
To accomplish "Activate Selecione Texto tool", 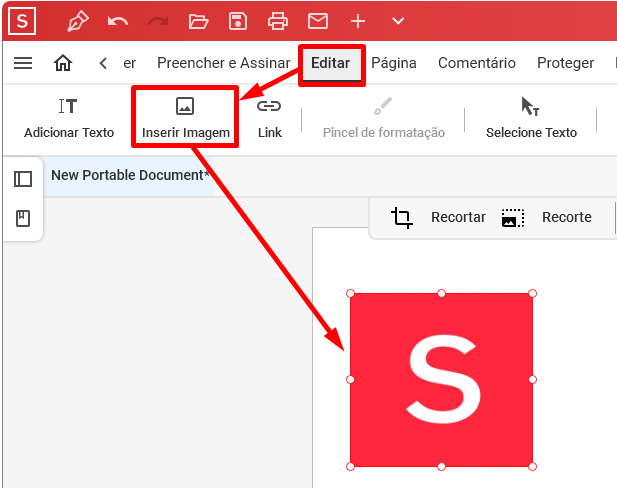I will pos(531,118).
